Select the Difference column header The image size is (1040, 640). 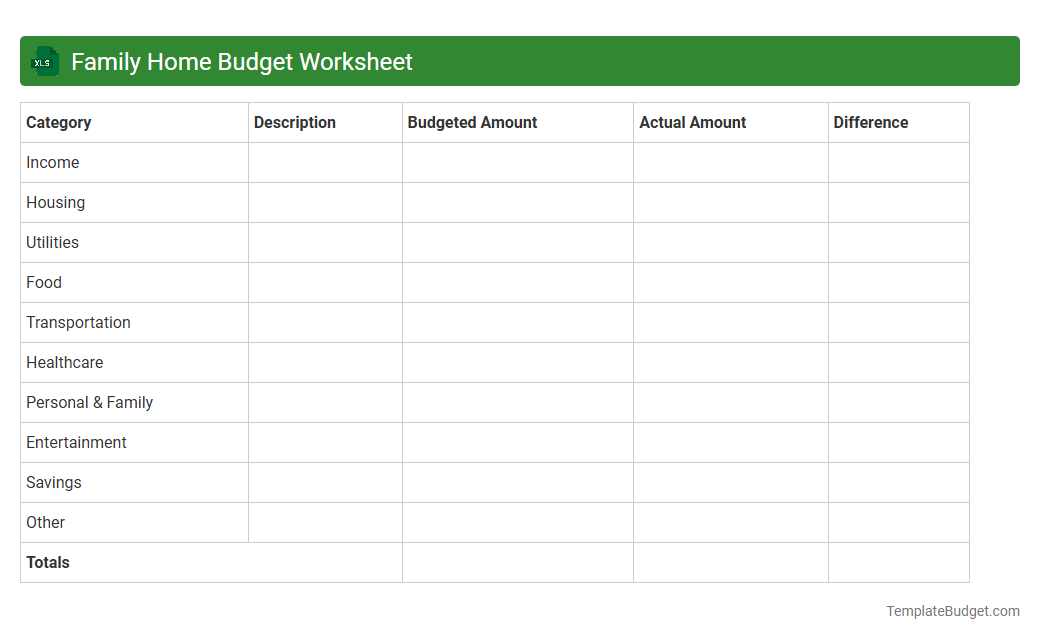tap(870, 122)
